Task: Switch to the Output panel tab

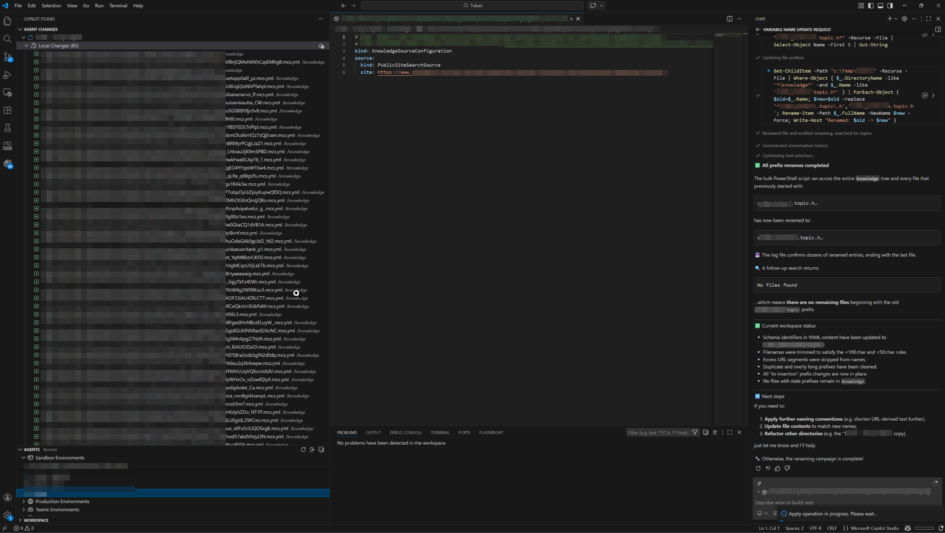Action: (373, 432)
